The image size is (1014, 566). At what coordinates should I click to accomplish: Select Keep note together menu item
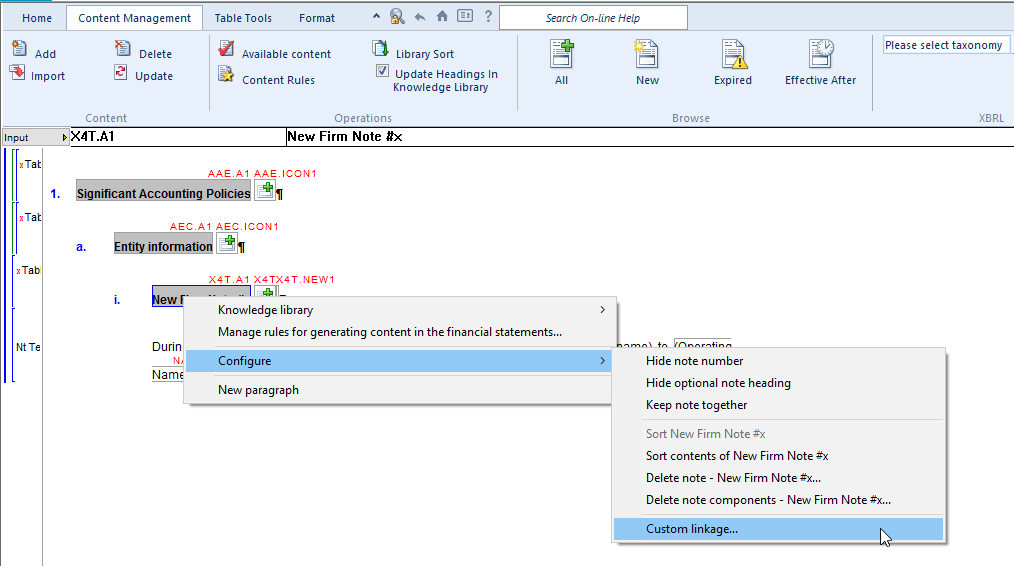tap(696, 405)
